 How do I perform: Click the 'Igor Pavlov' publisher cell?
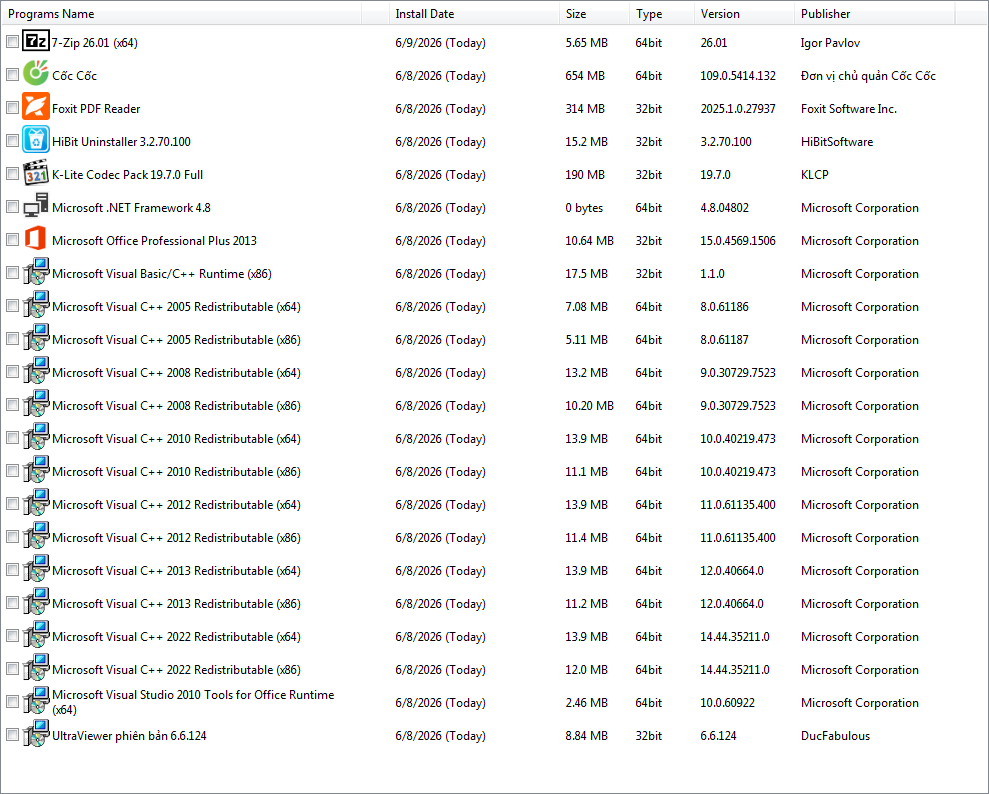coord(830,43)
